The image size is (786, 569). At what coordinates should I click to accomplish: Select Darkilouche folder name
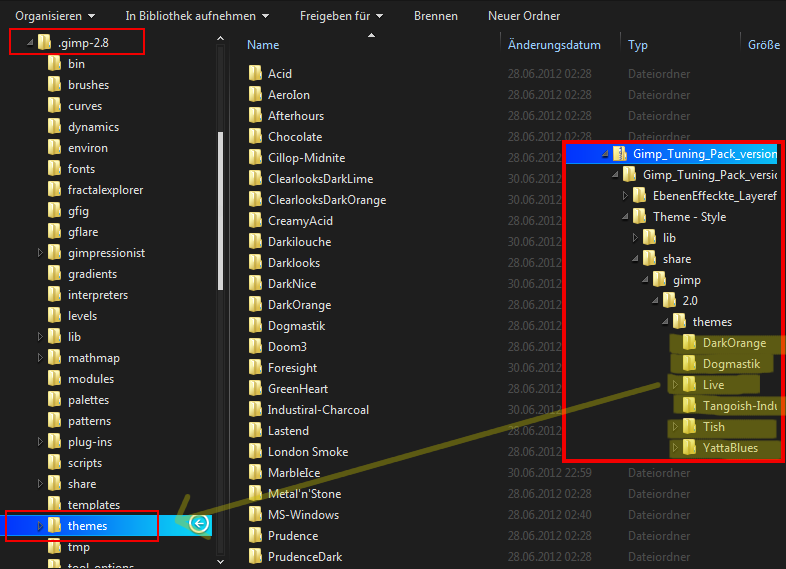pyautogui.click(x=299, y=242)
